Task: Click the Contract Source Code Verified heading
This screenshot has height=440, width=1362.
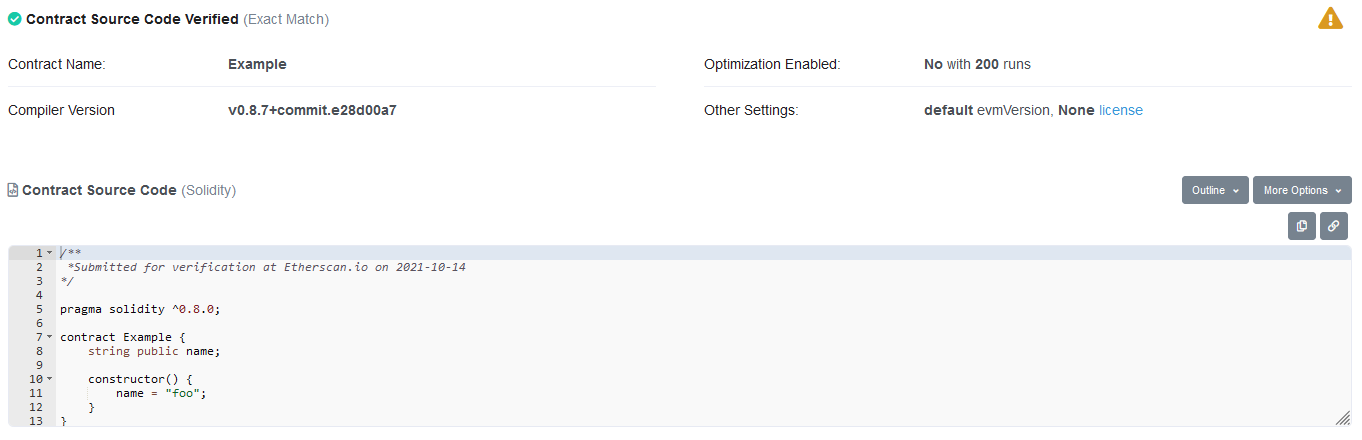Action: click(132, 19)
